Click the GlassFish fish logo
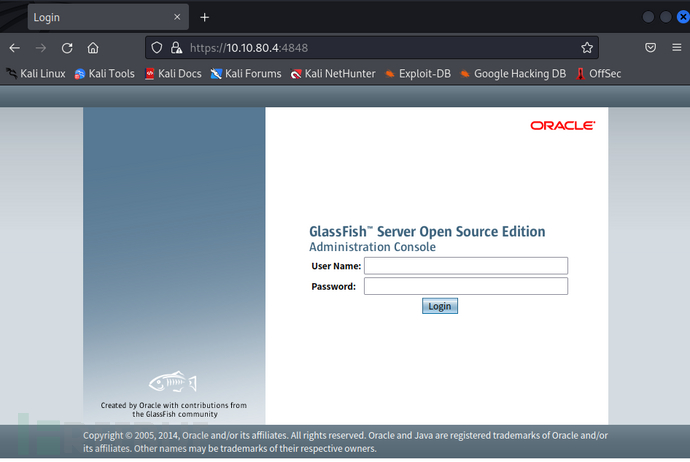 (173, 381)
